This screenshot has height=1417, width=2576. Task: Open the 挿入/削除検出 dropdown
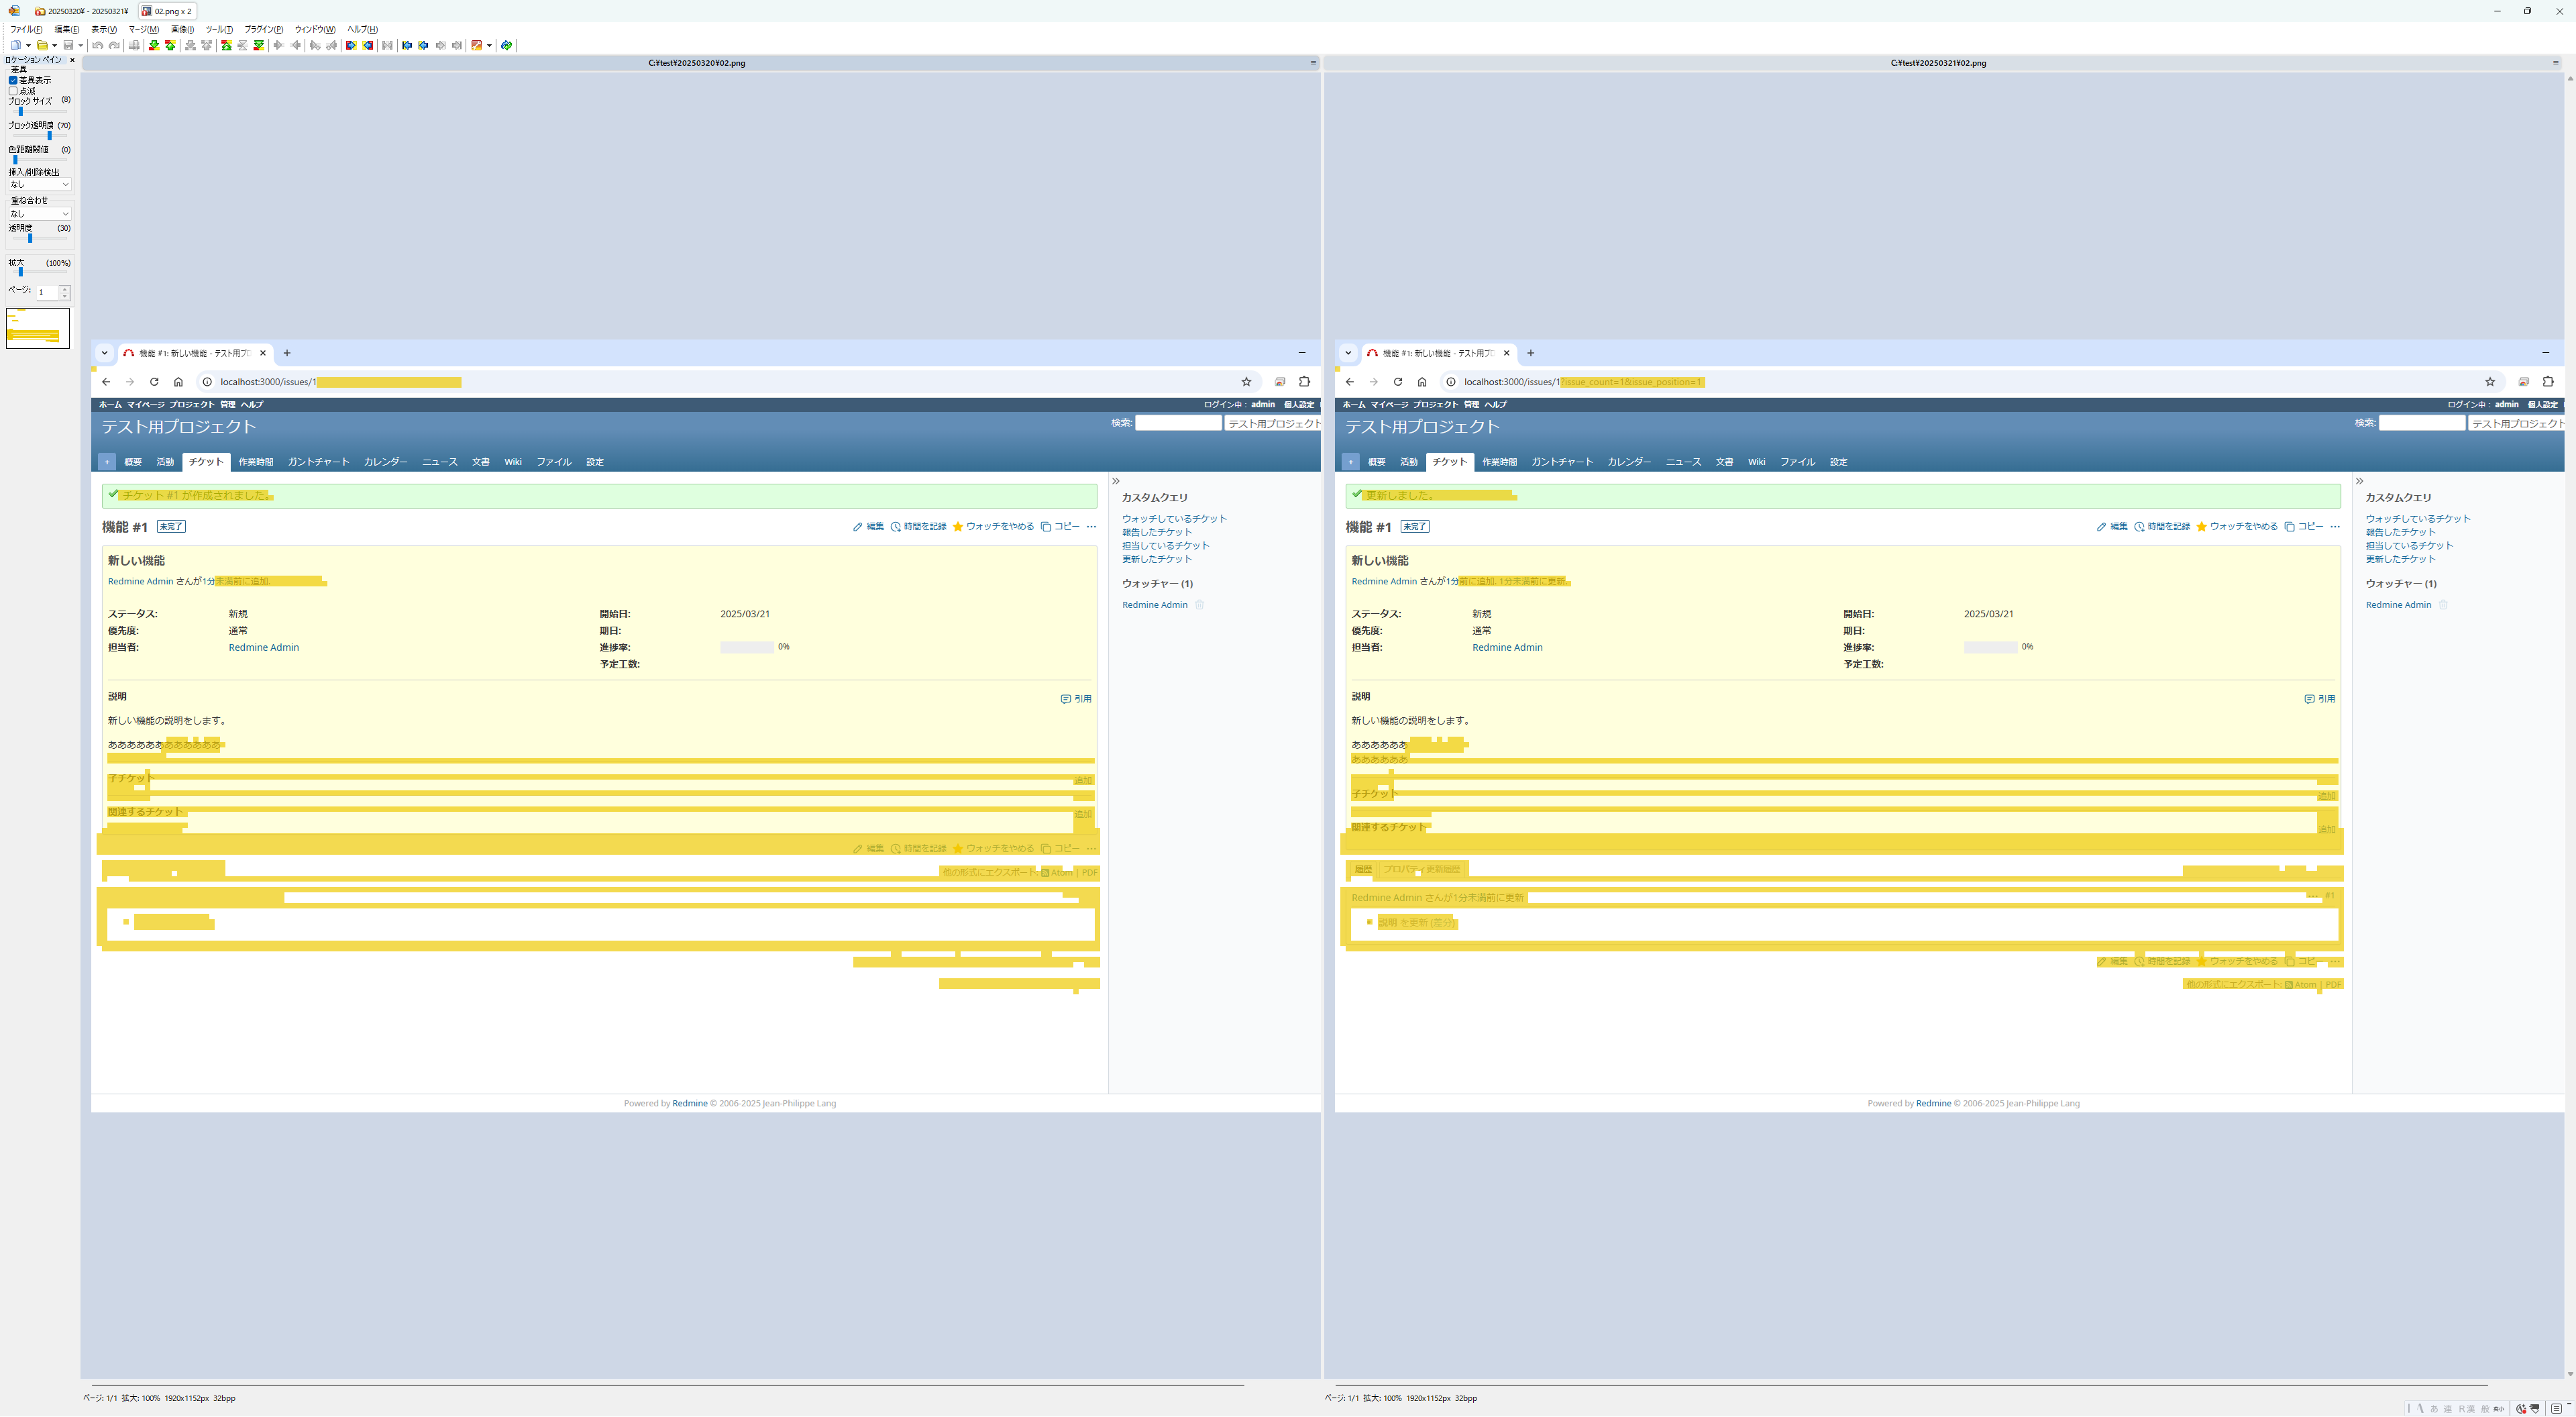[x=39, y=184]
